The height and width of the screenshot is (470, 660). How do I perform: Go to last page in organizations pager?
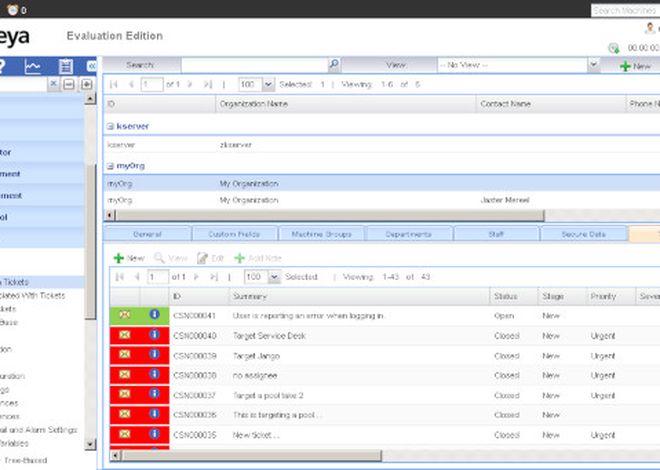(207, 84)
